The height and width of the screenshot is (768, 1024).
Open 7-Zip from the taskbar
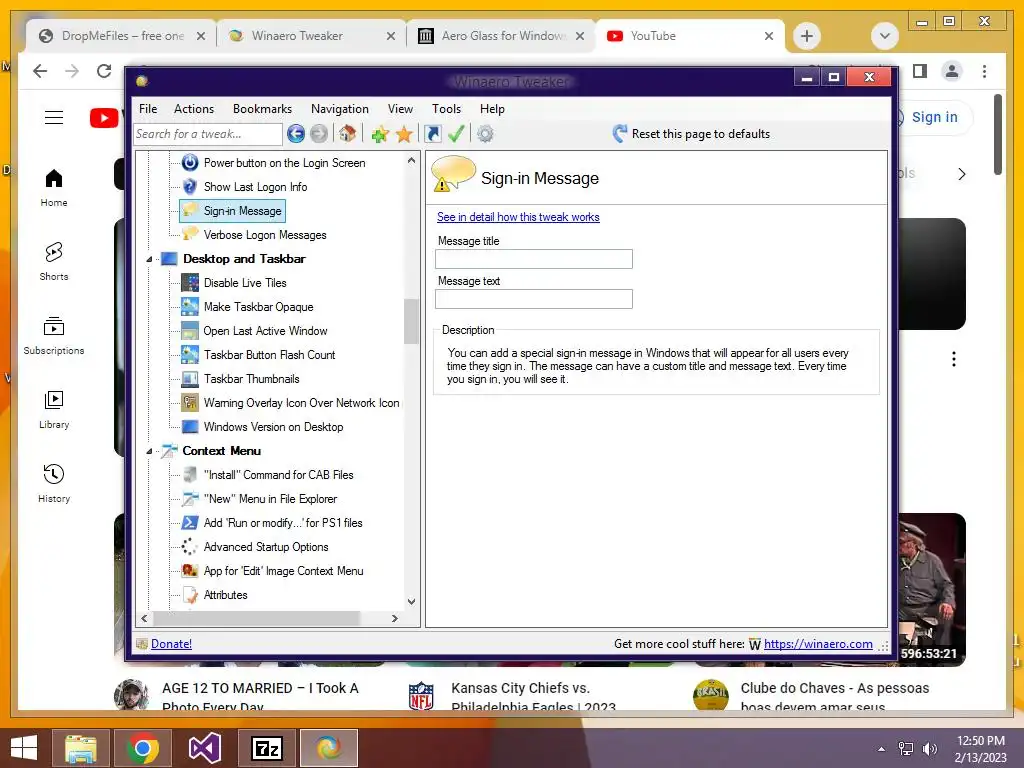pyautogui.click(x=266, y=748)
